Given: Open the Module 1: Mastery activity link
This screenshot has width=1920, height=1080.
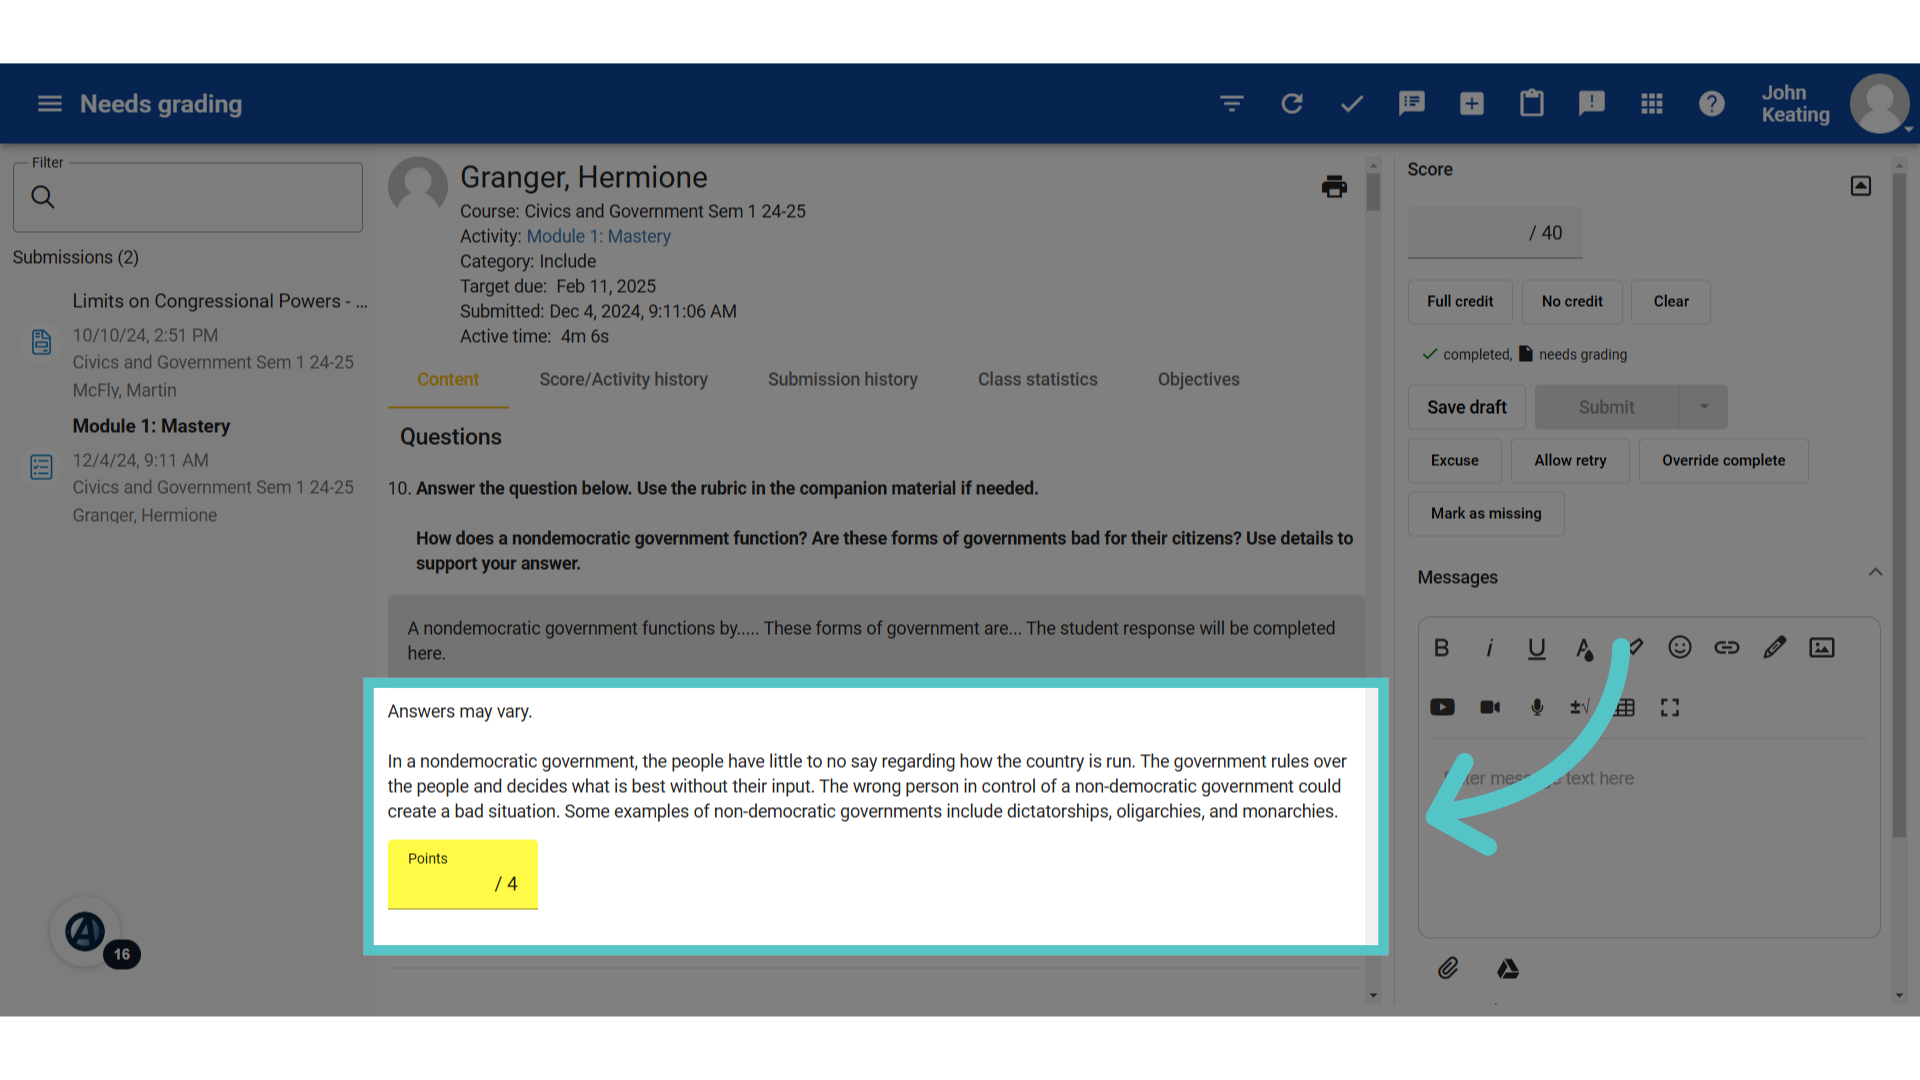Looking at the screenshot, I should tap(599, 237).
